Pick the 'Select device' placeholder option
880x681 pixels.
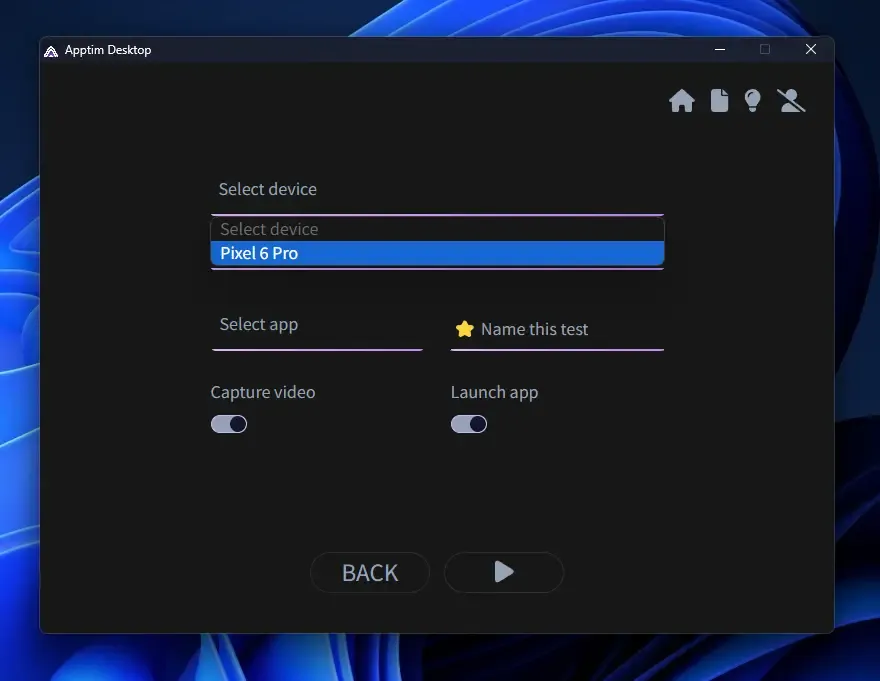(437, 229)
